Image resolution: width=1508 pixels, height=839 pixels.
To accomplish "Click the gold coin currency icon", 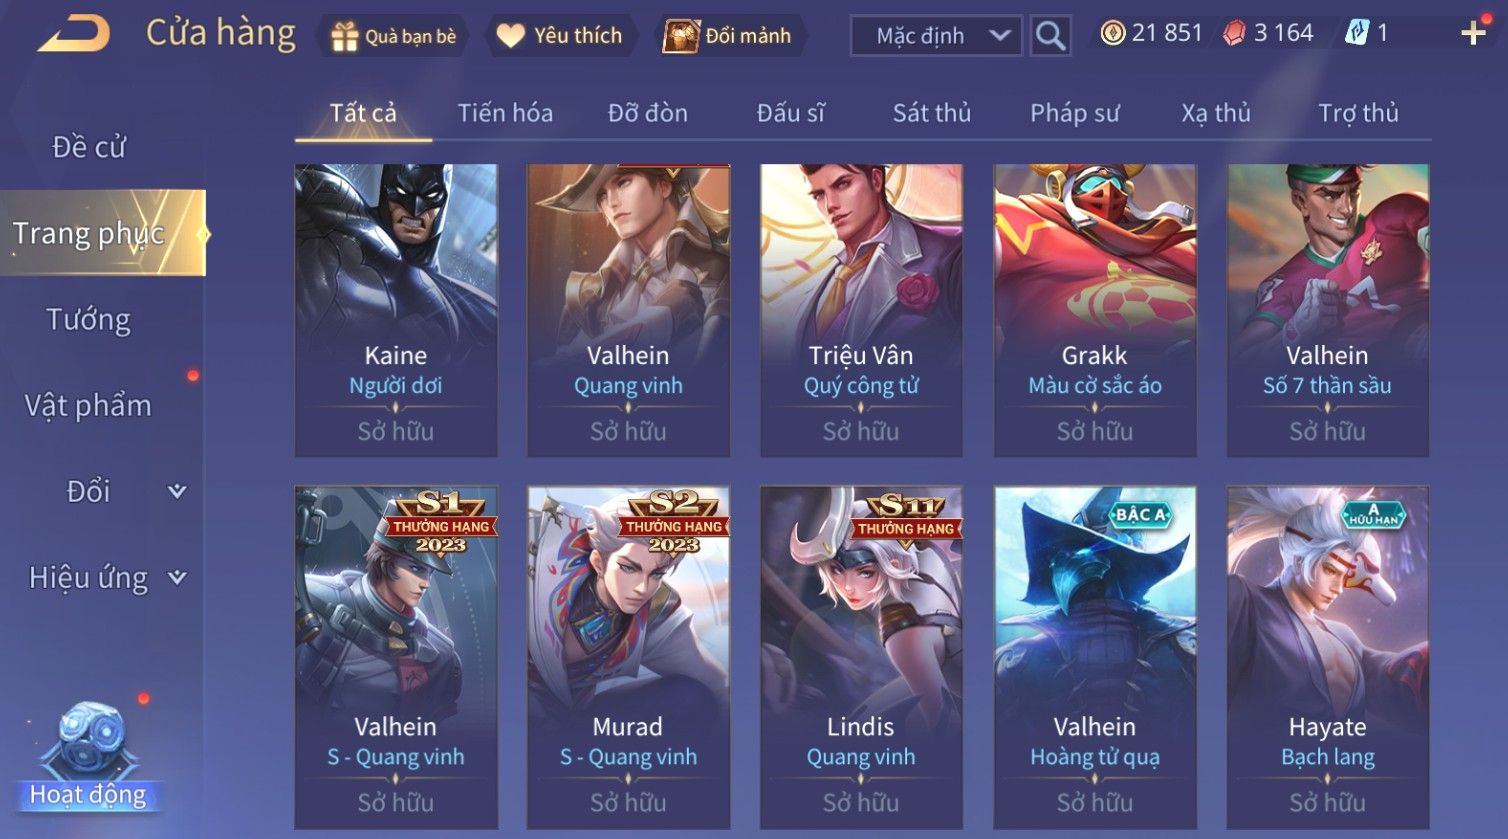I will click(x=1112, y=33).
